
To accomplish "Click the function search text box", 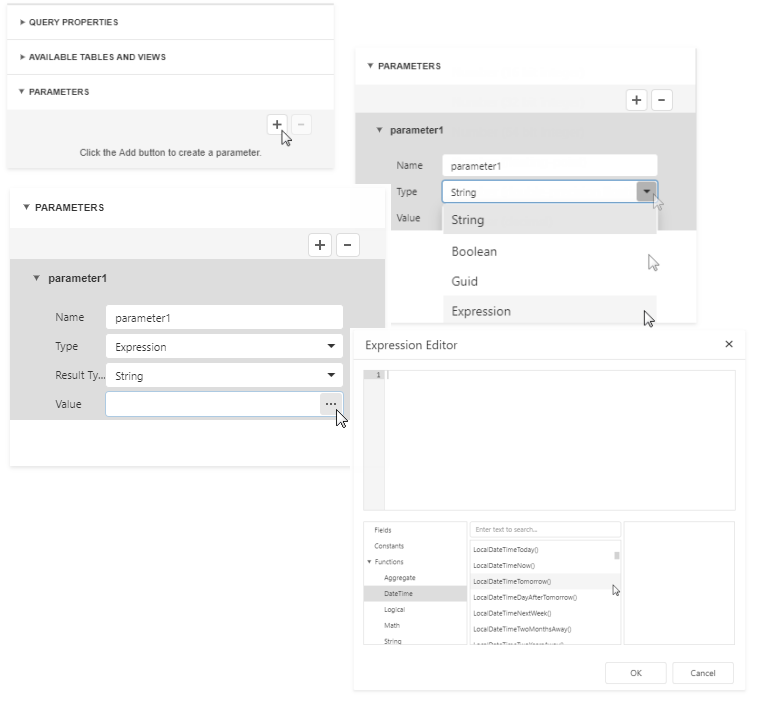I will pyautogui.click(x=545, y=530).
